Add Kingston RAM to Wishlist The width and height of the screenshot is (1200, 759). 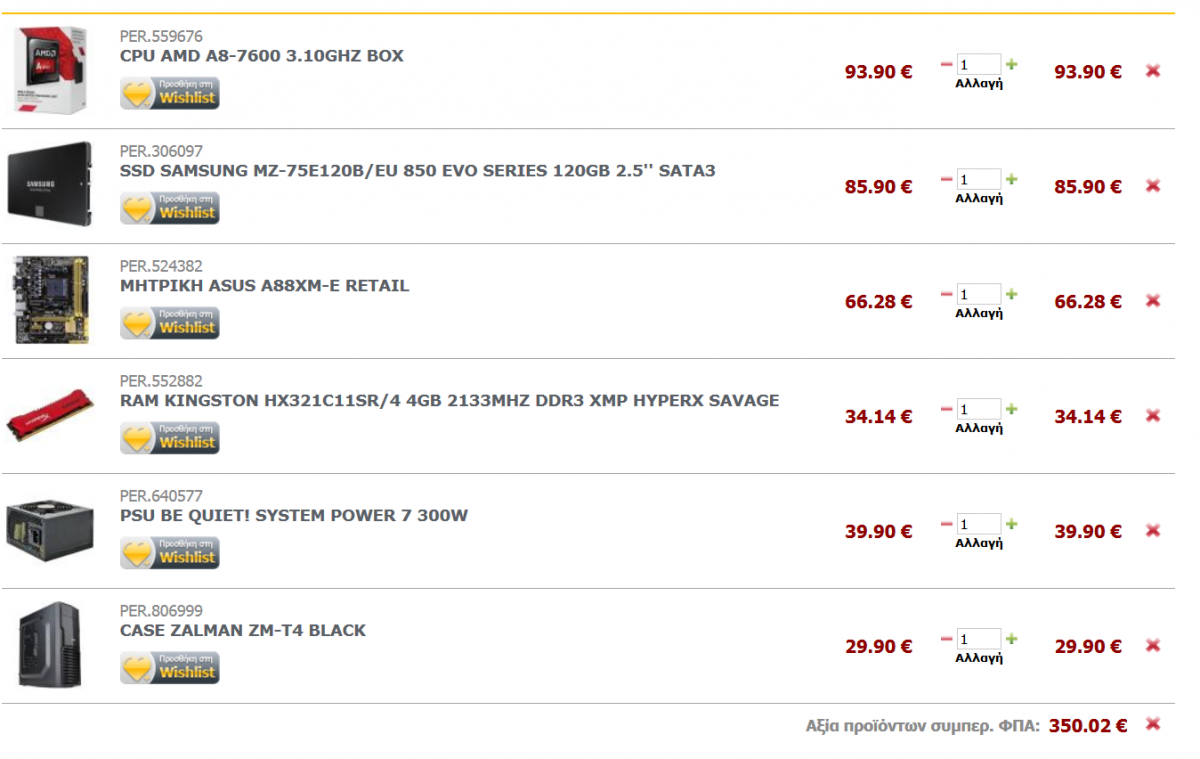(170, 438)
